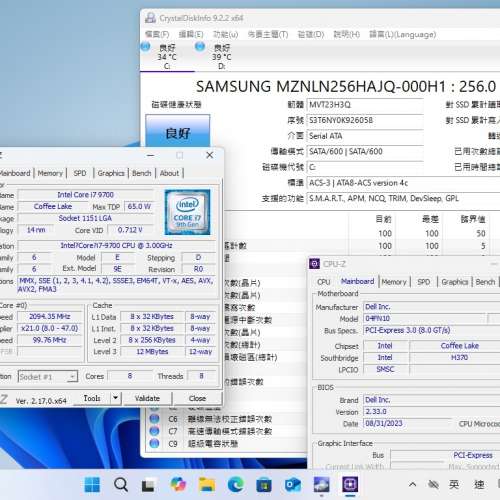Click the IME indicator to the right of 英

[479, 484]
